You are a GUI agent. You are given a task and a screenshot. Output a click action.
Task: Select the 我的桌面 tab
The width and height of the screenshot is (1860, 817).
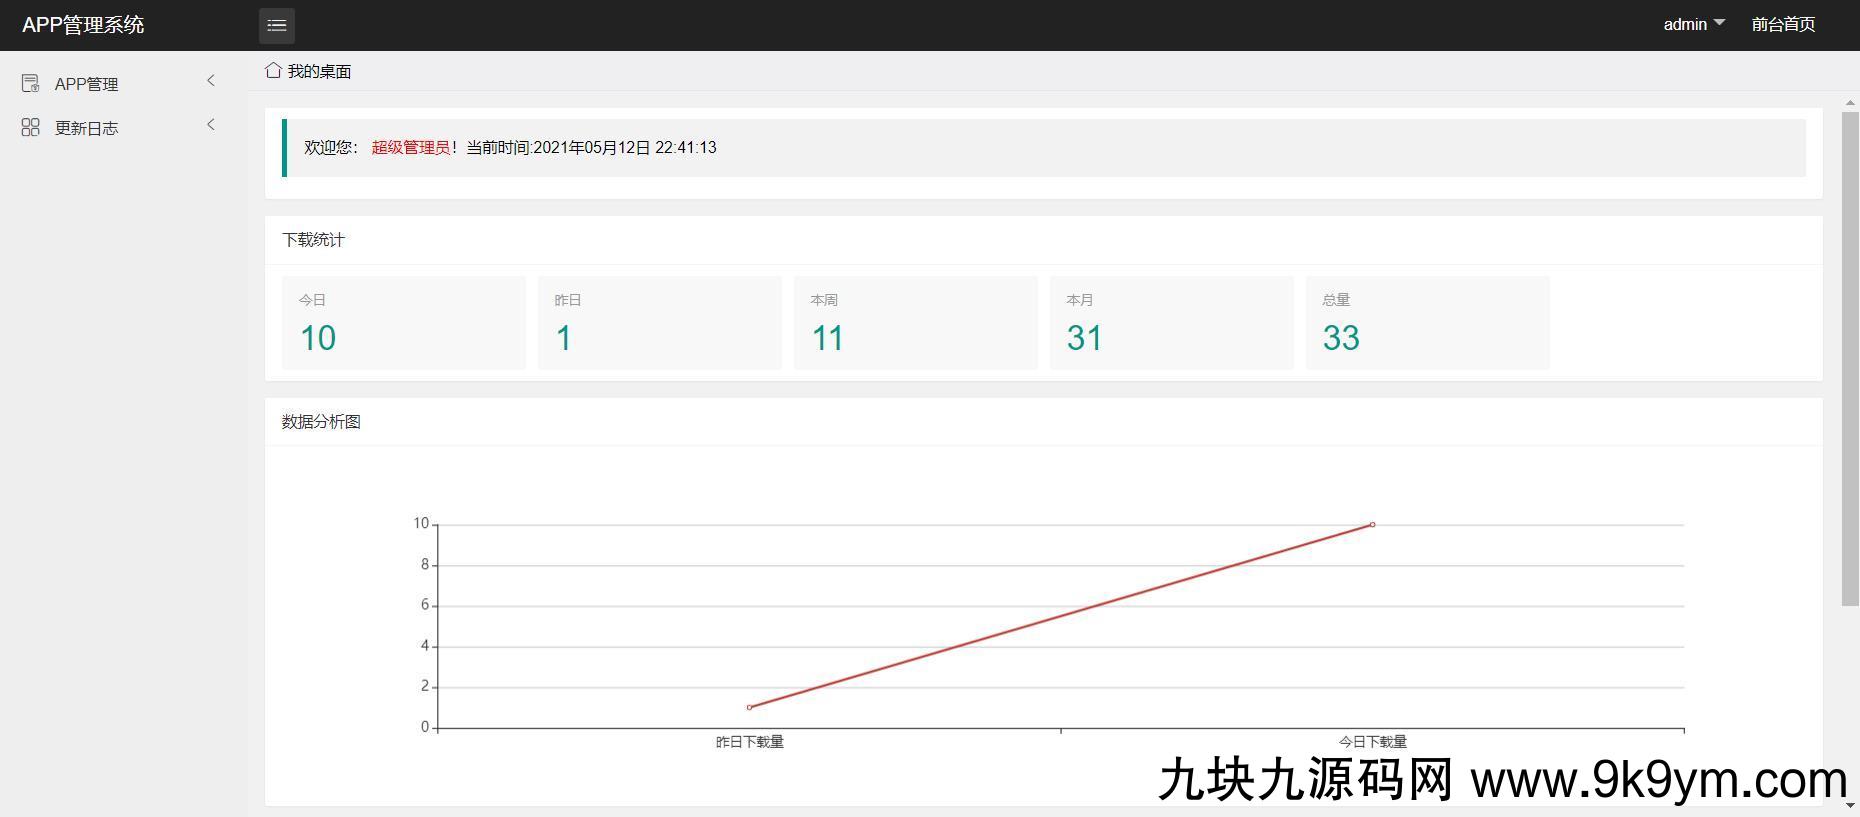point(319,71)
